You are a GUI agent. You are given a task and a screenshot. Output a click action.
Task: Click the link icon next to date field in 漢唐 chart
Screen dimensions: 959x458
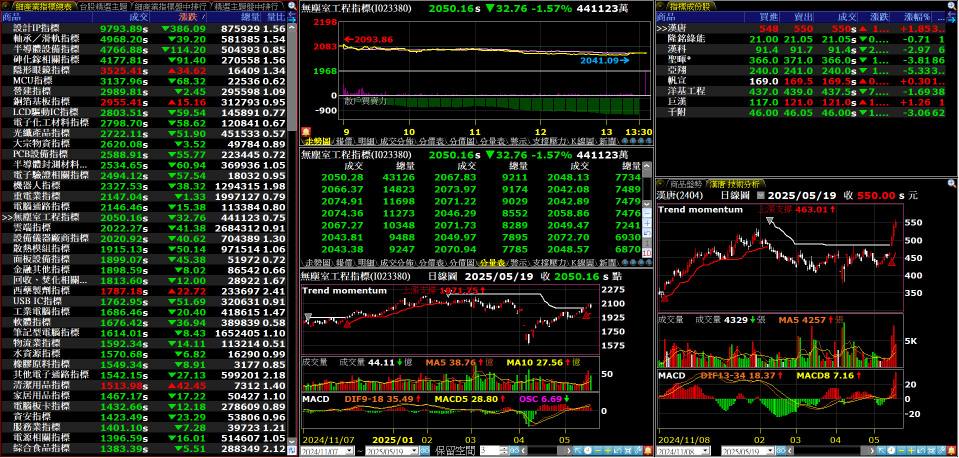780,451
